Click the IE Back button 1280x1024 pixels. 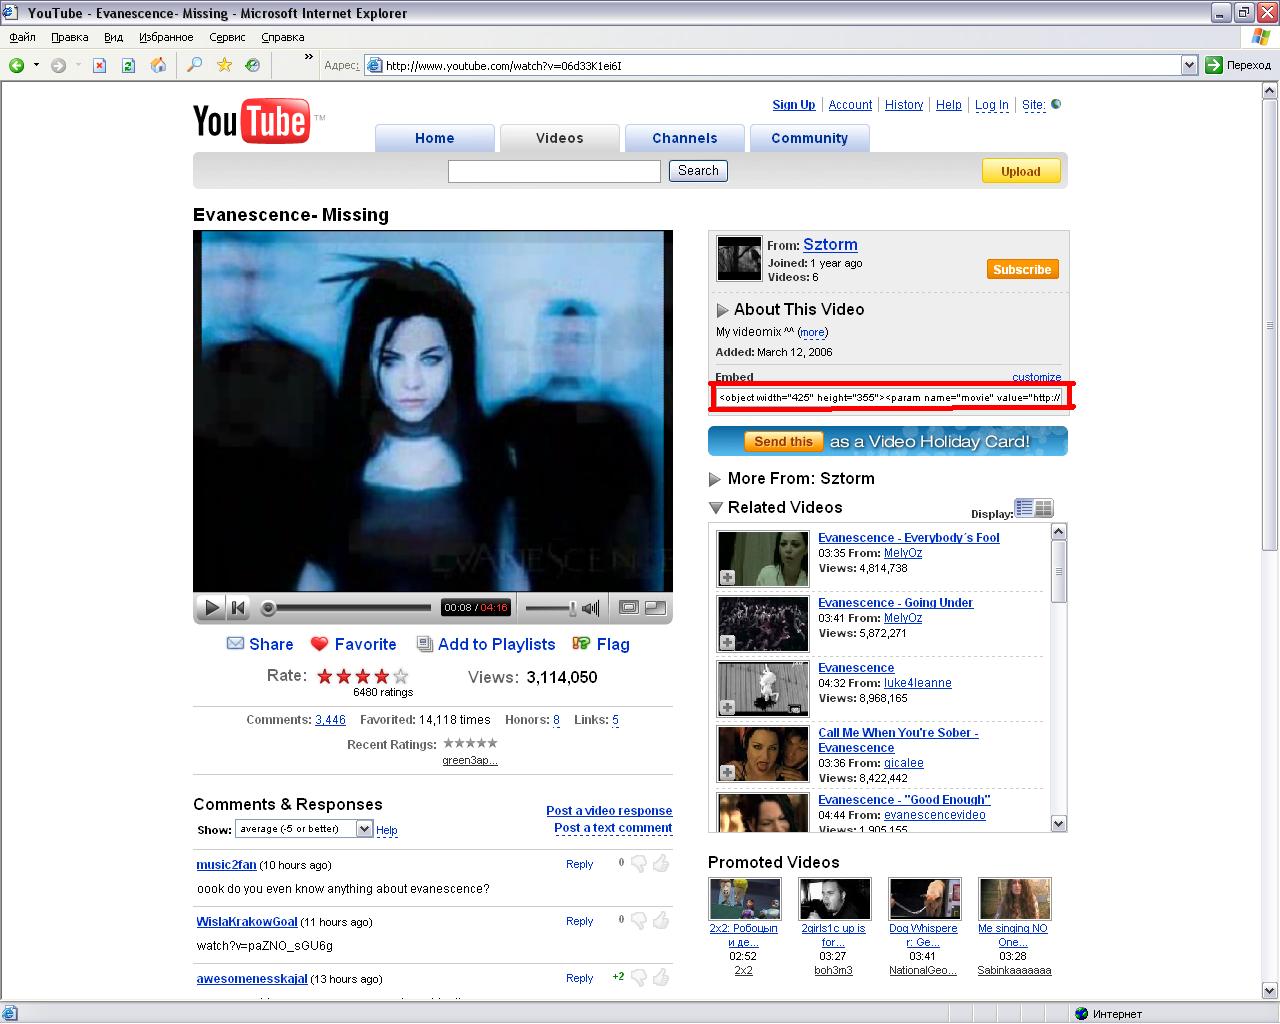(17, 65)
